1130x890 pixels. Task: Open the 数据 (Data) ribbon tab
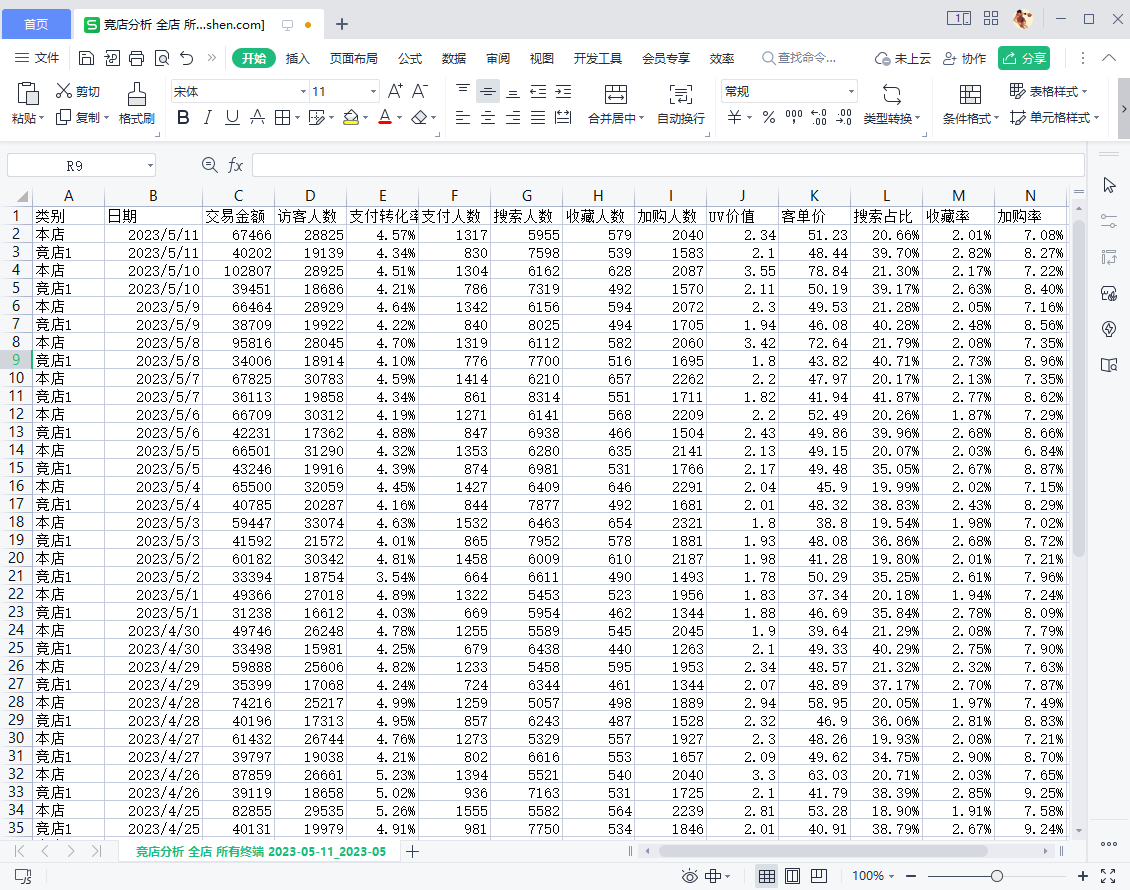point(454,58)
